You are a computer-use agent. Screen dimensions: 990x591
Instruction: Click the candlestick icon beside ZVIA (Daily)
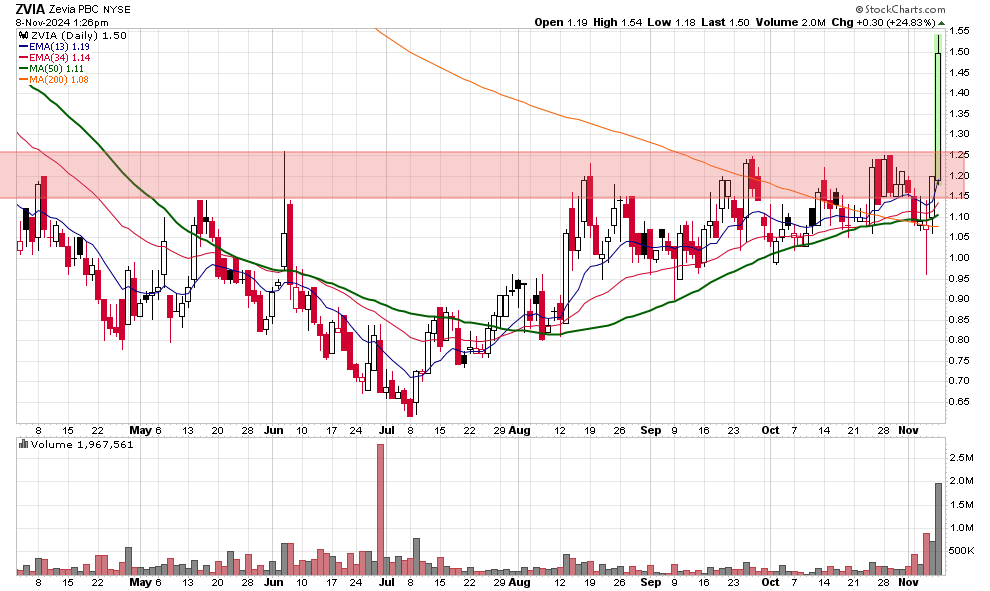point(24,35)
